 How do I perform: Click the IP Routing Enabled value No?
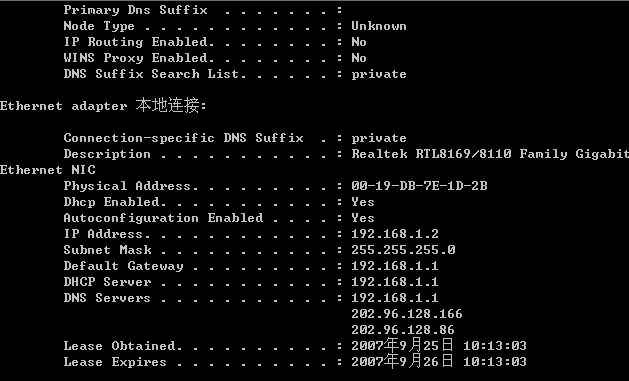coord(359,42)
